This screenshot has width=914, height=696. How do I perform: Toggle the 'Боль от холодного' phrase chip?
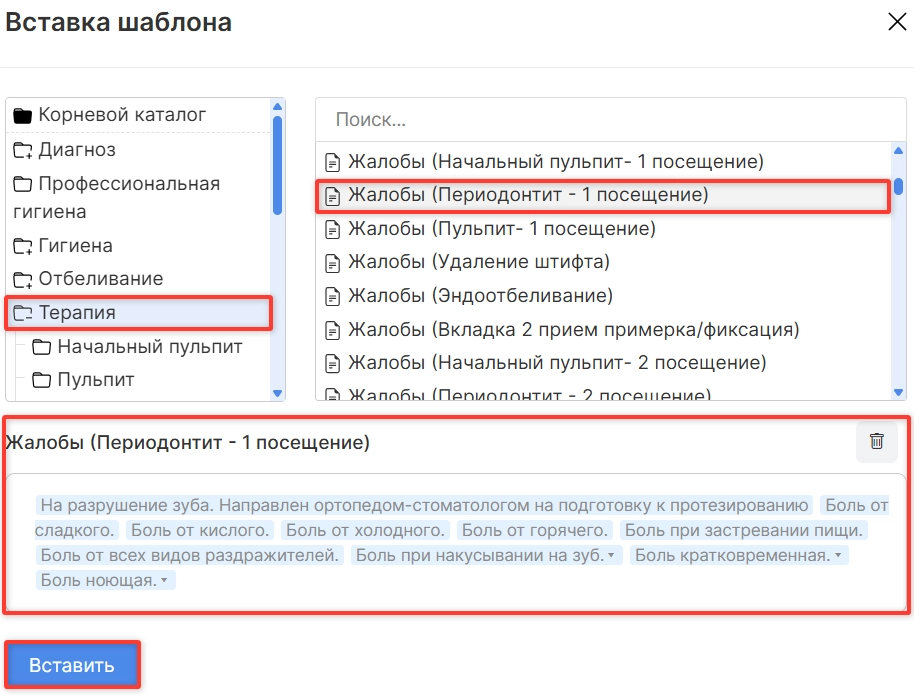coord(365,531)
